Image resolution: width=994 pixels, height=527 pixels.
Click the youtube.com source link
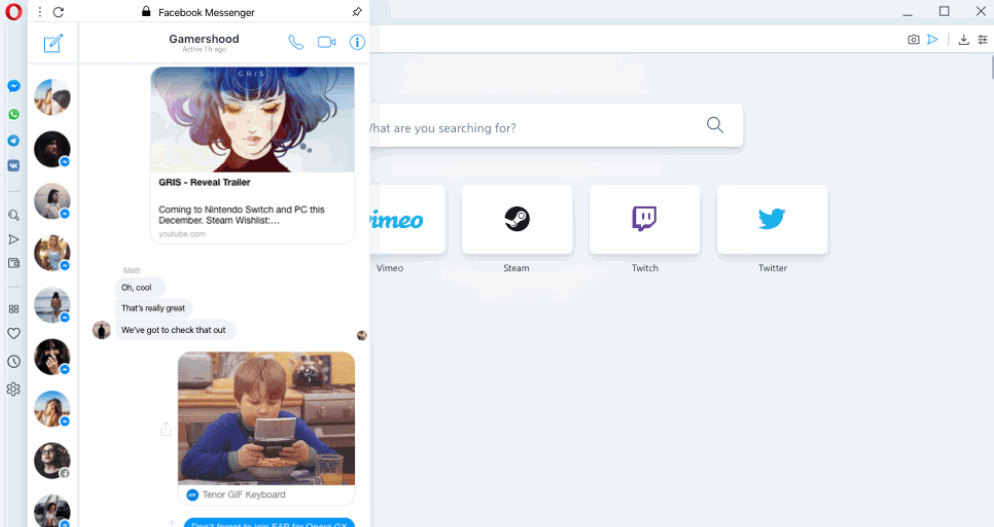182,234
